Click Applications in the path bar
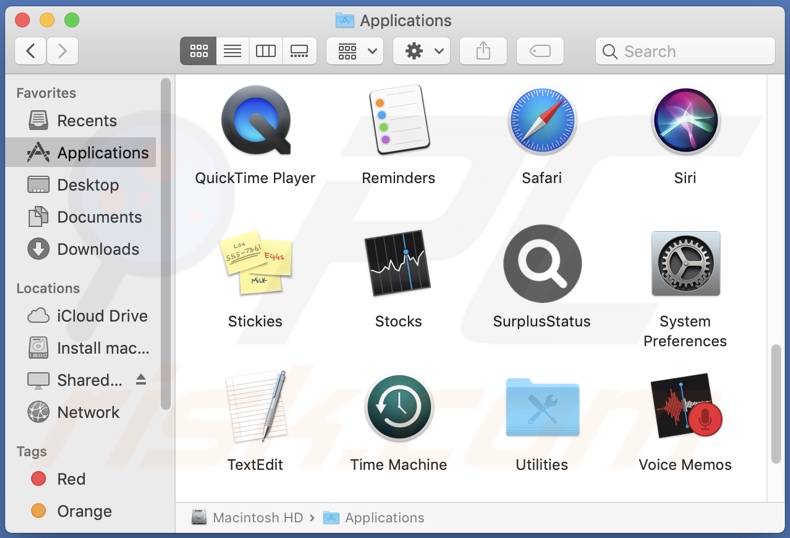The image size is (790, 538). [x=374, y=517]
